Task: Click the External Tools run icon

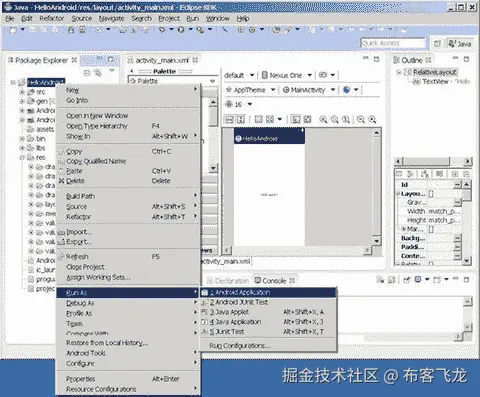Action: [x=200, y=30]
